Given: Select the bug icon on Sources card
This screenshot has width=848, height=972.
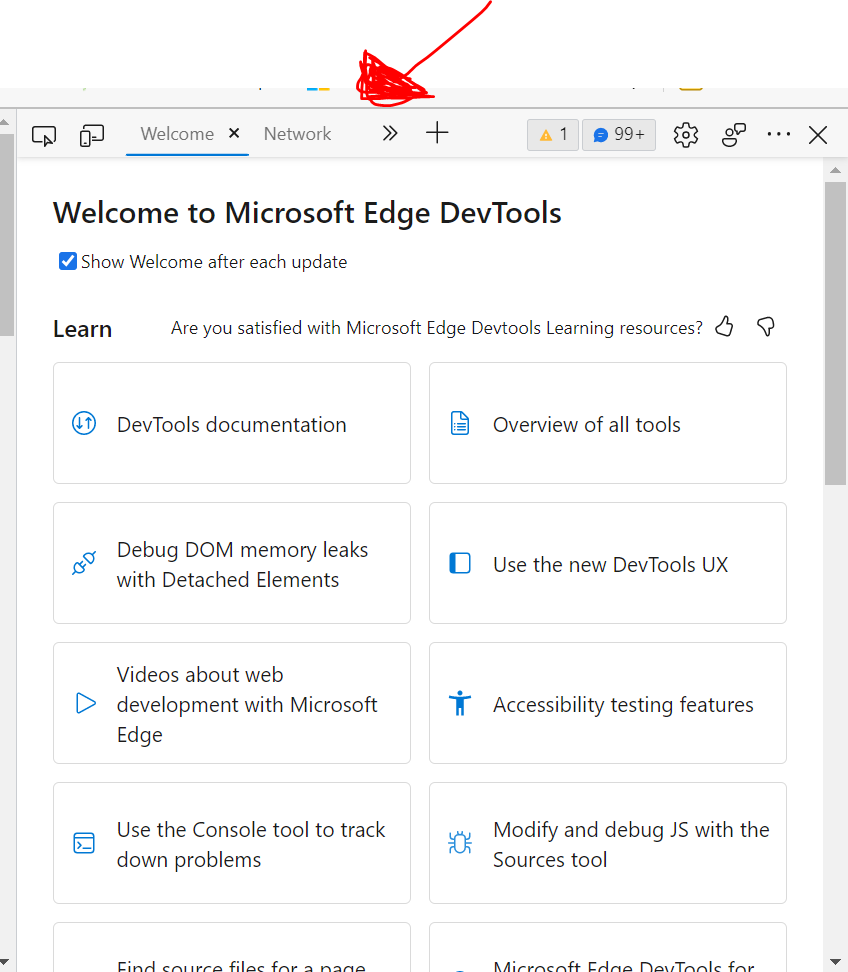Looking at the screenshot, I should 460,843.
